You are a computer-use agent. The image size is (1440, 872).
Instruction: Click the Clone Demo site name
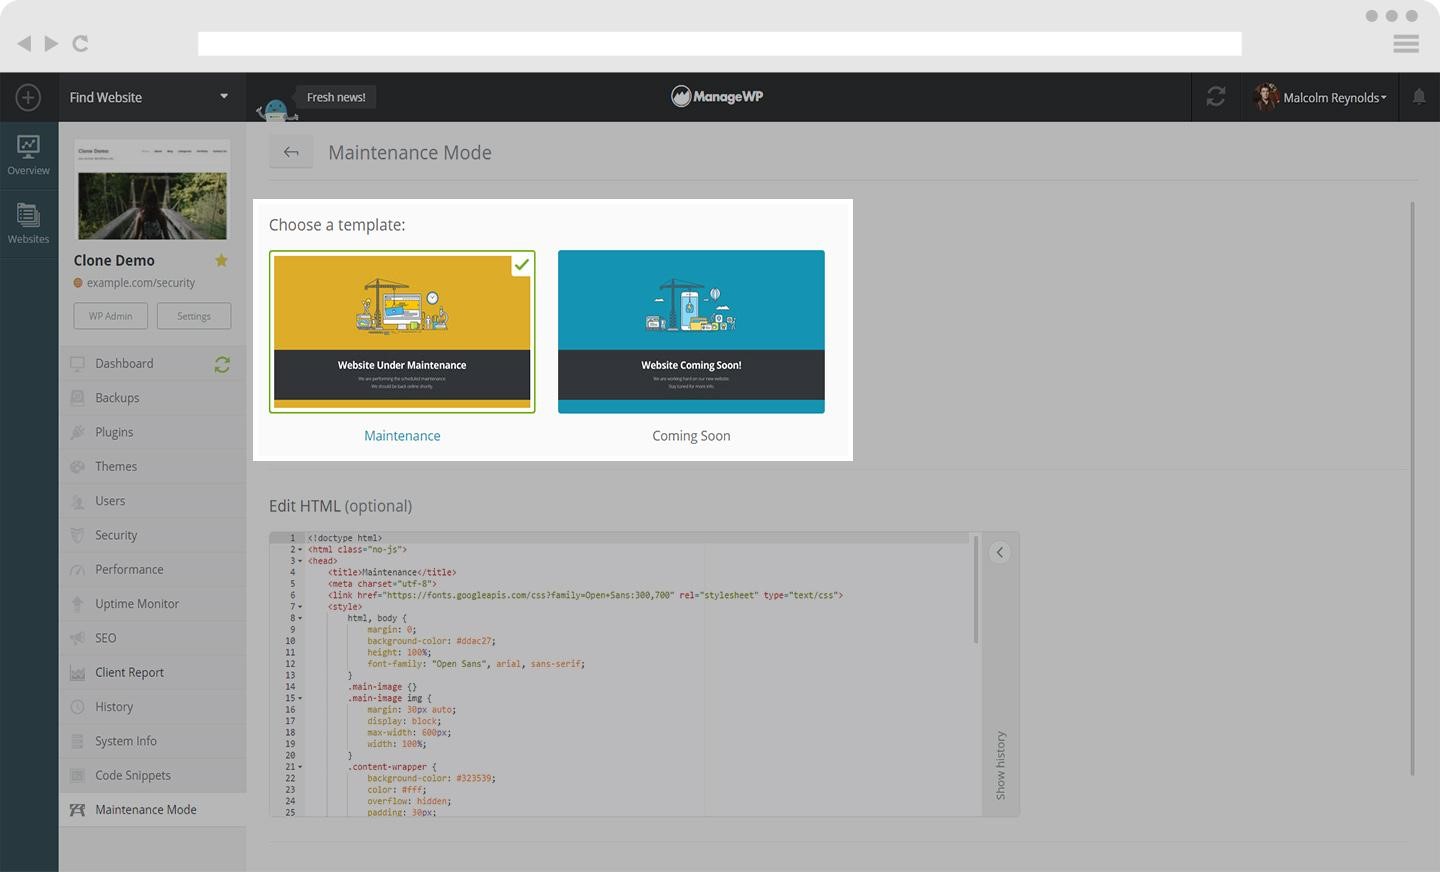[x=114, y=260]
